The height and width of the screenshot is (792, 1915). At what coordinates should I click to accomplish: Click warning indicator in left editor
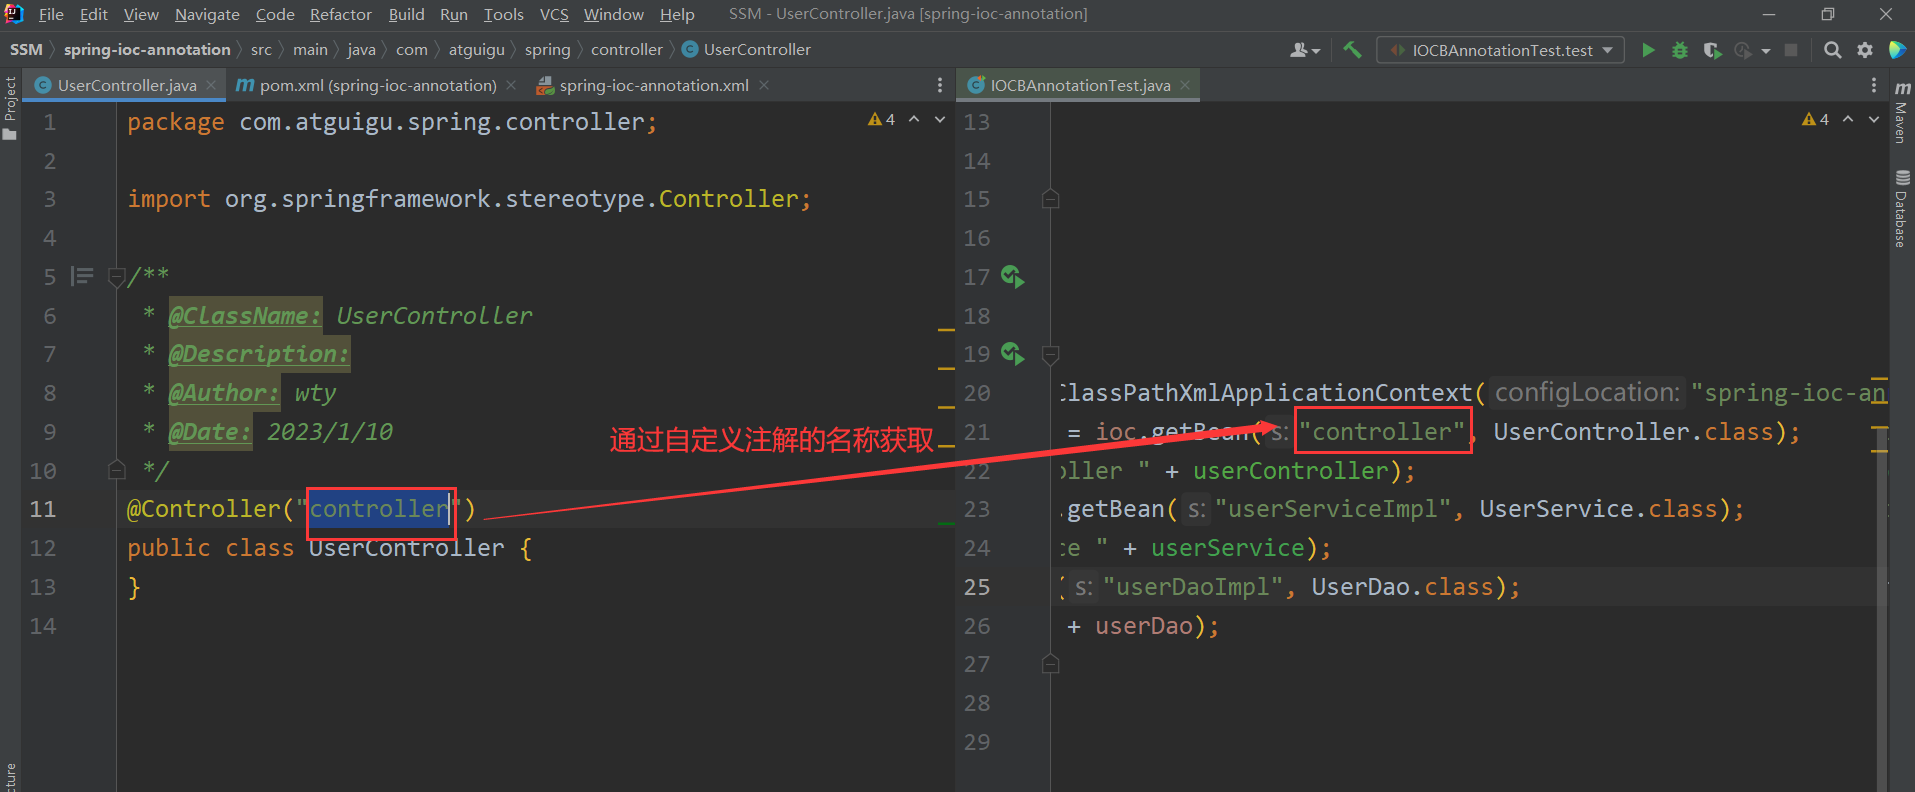[882, 119]
